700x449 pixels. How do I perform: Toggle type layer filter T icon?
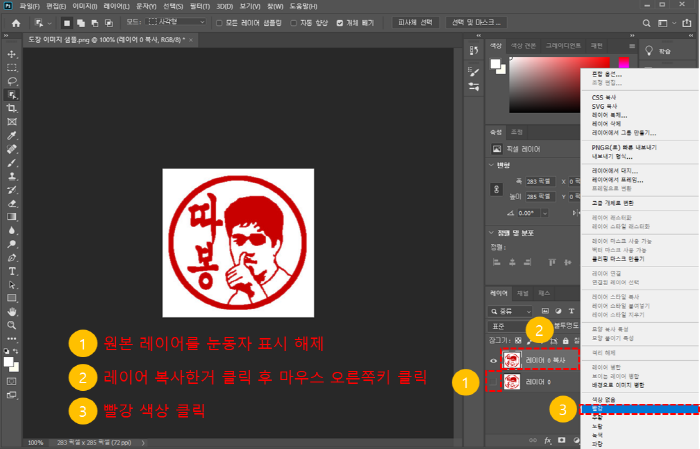[x=571, y=311]
